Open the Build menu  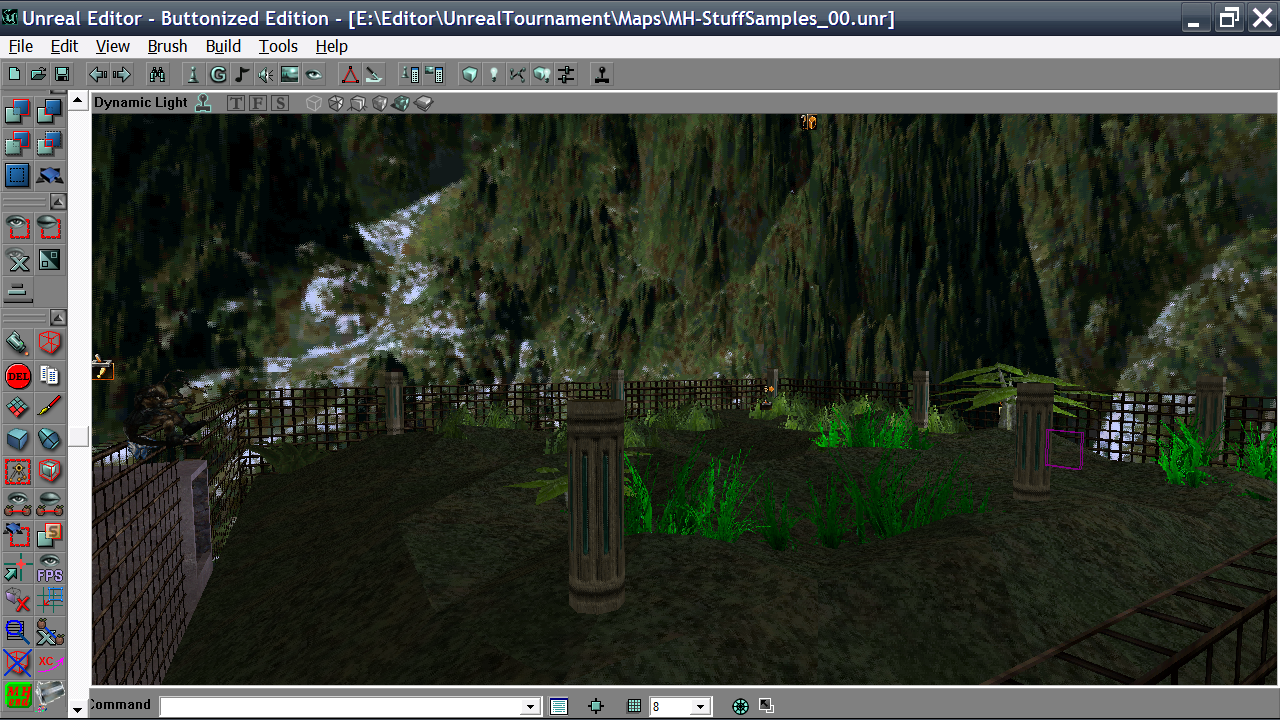point(223,46)
